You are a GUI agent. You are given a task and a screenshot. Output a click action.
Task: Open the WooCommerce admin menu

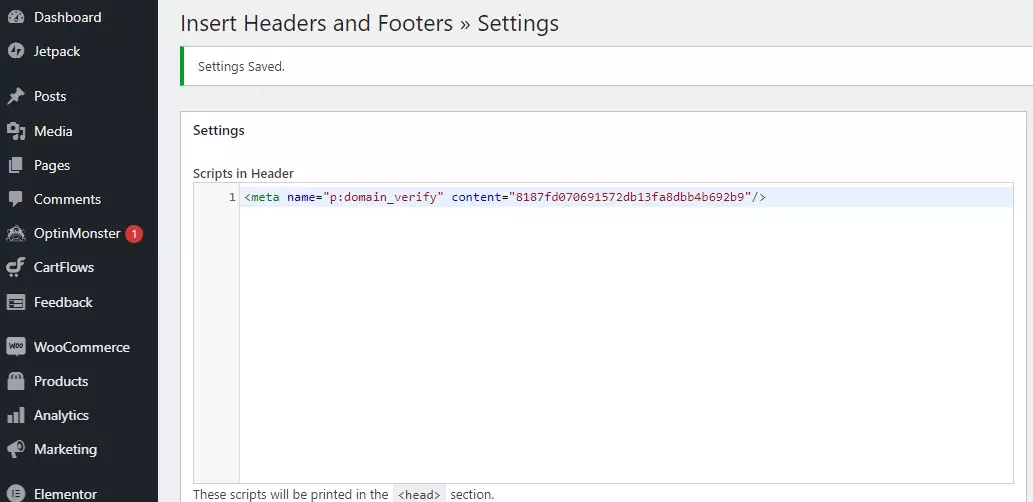click(81, 347)
